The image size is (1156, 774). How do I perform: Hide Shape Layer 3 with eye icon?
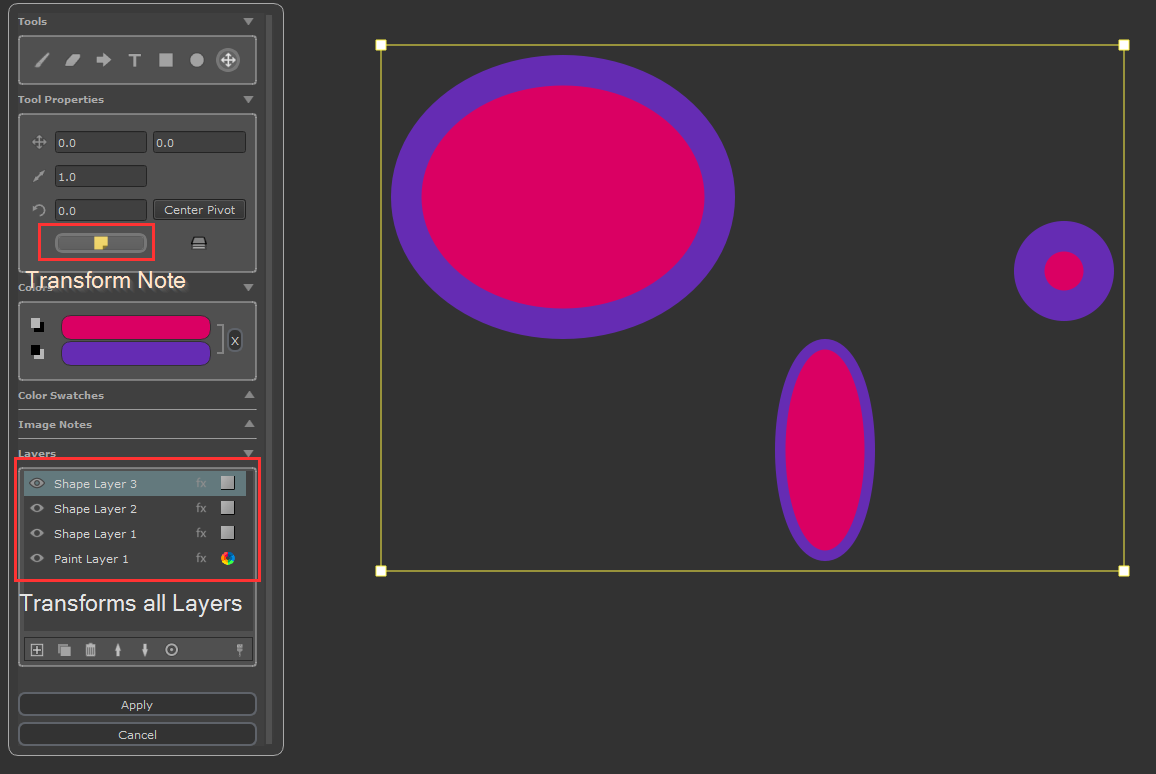point(37,484)
